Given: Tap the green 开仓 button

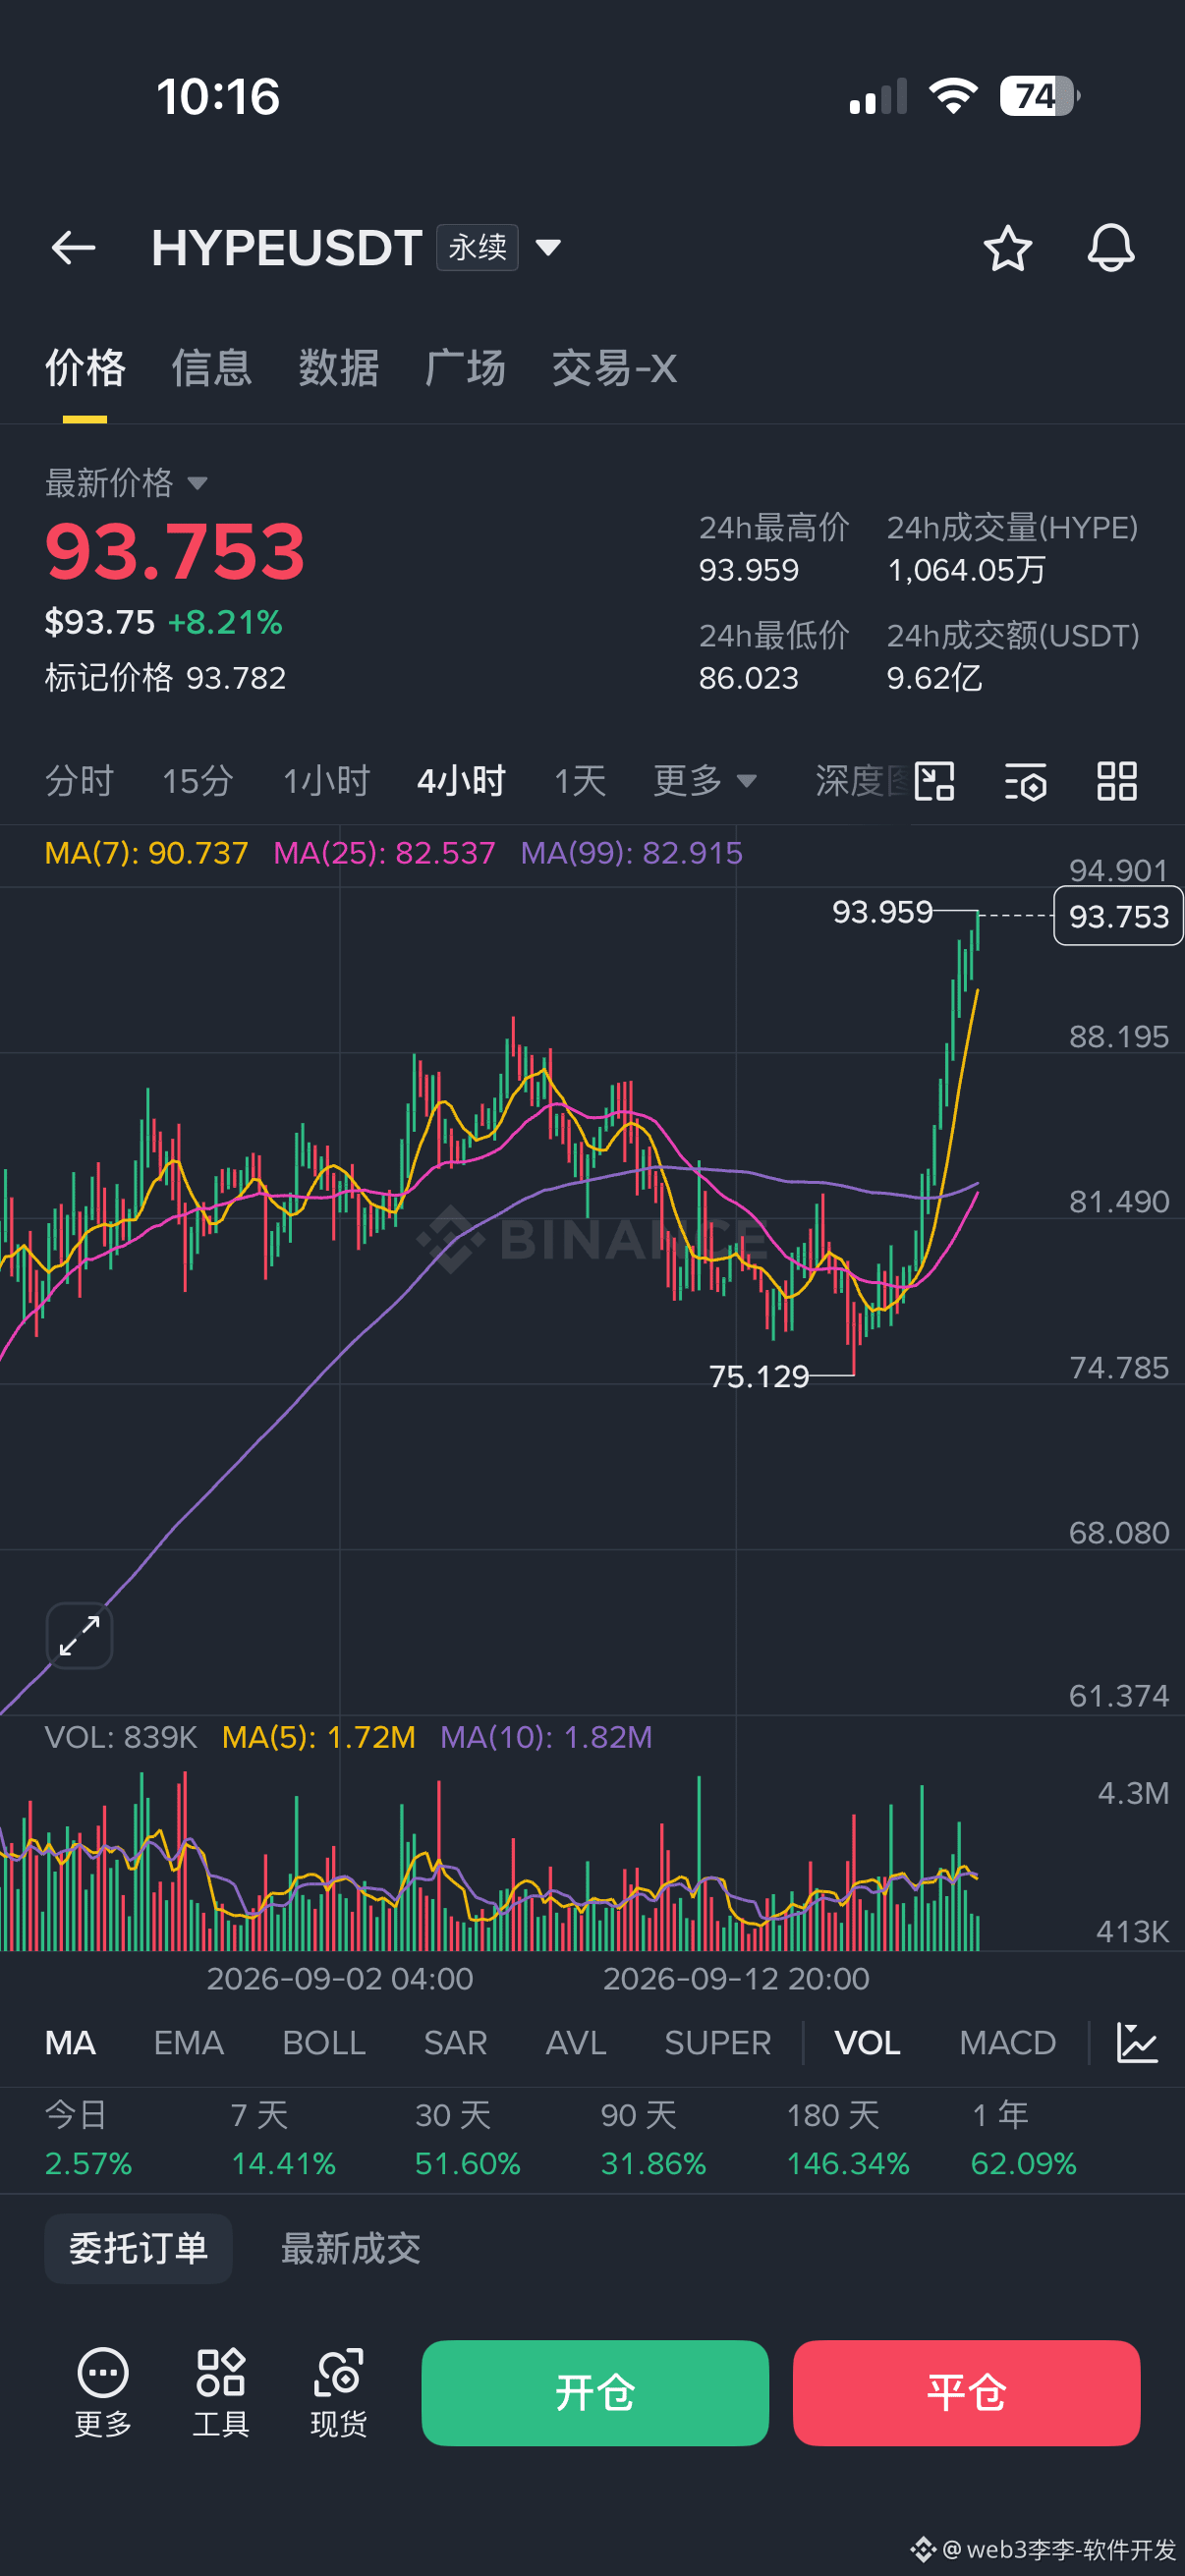Looking at the screenshot, I should [x=595, y=2393].
